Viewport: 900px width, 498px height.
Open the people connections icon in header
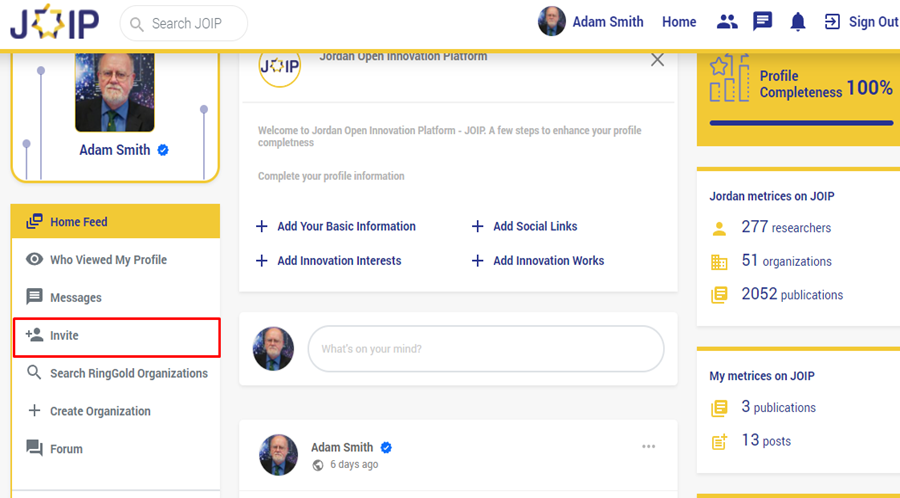click(x=727, y=22)
